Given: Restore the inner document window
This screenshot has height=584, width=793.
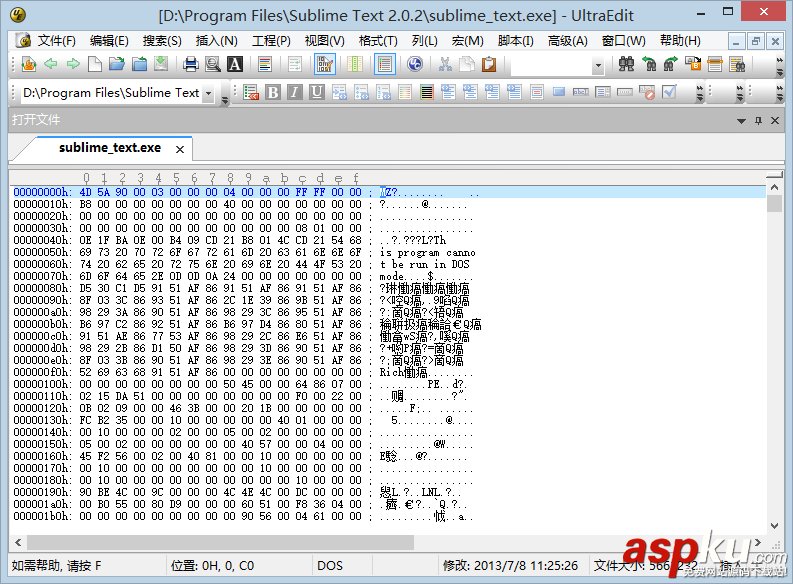Looking at the screenshot, I should point(756,41).
